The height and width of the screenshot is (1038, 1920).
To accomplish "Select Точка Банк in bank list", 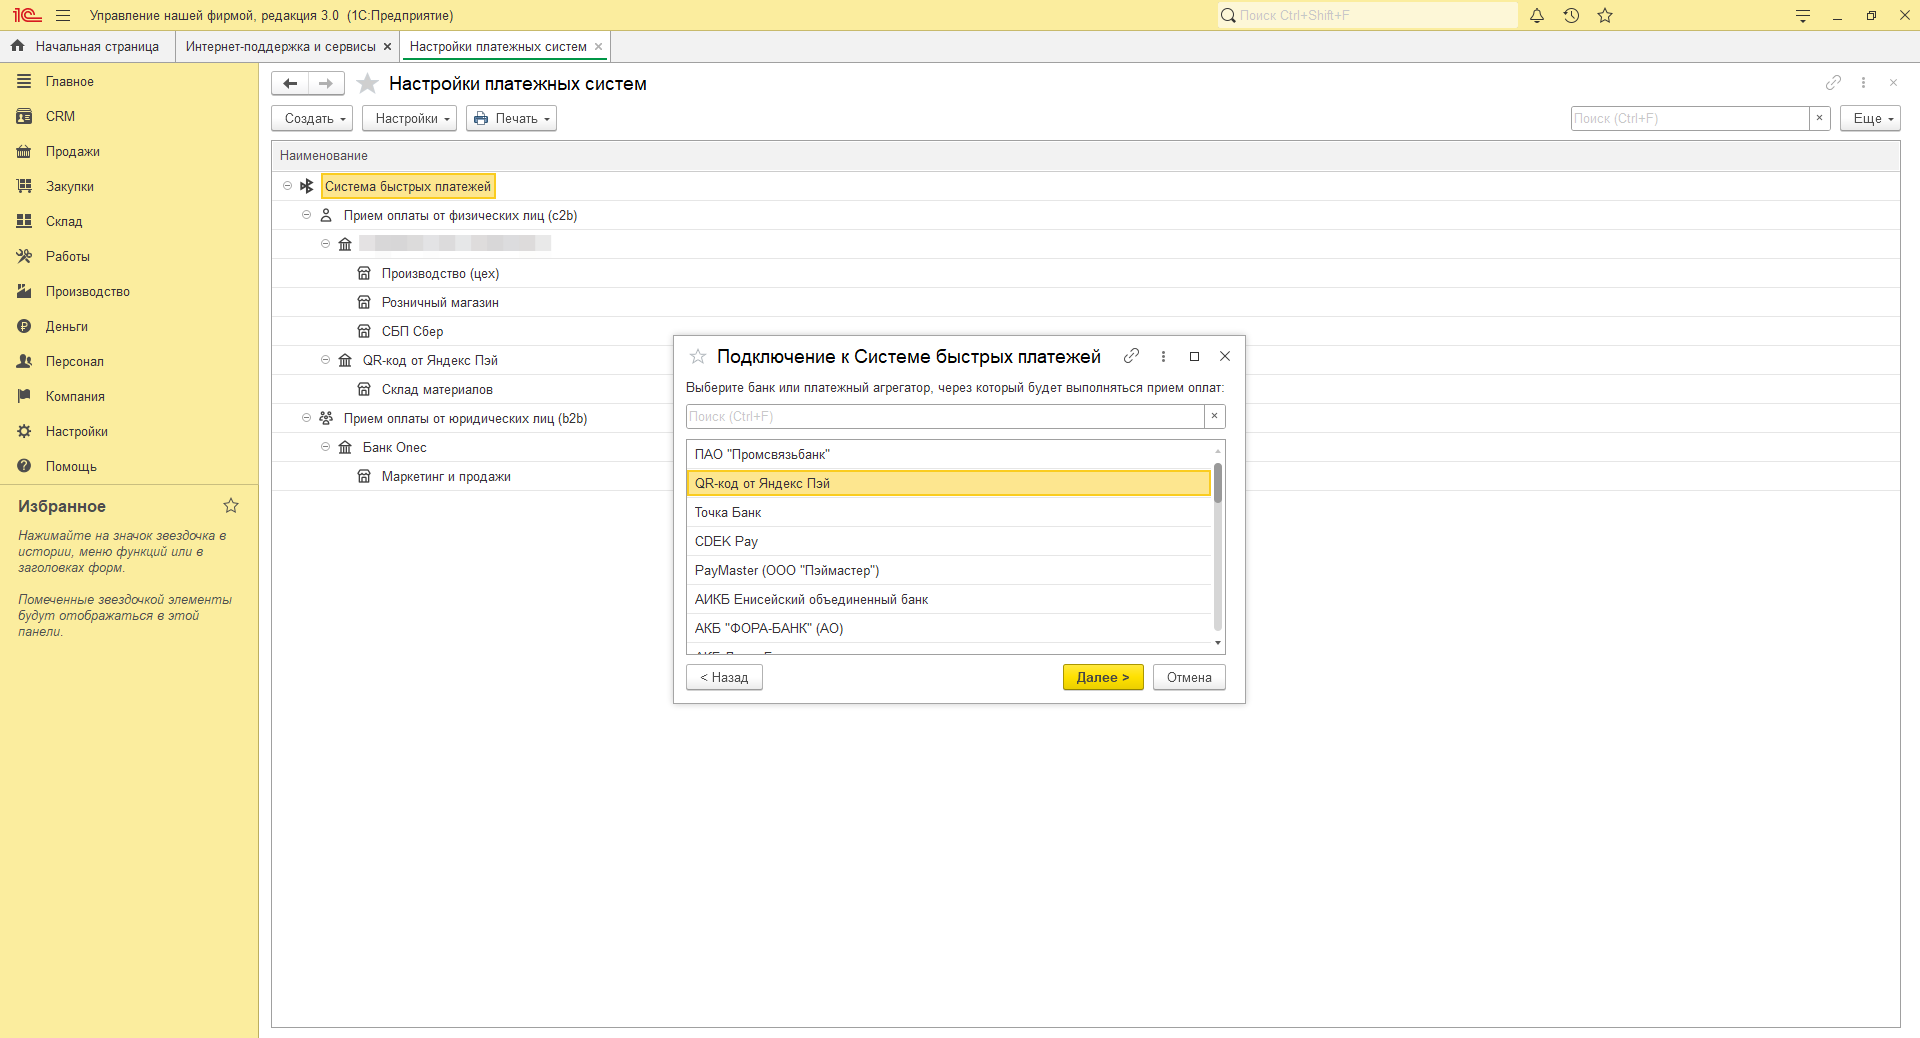I will (728, 513).
